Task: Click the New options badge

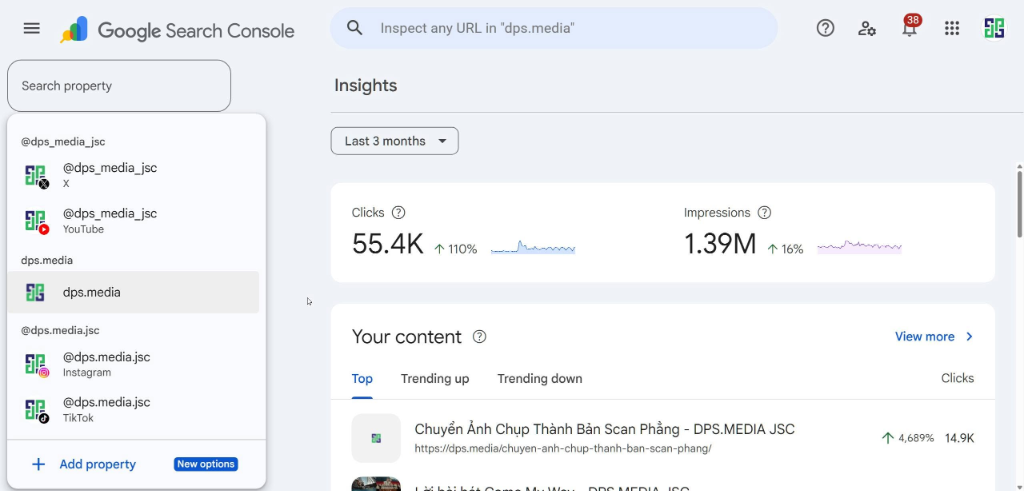Action: click(x=206, y=464)
